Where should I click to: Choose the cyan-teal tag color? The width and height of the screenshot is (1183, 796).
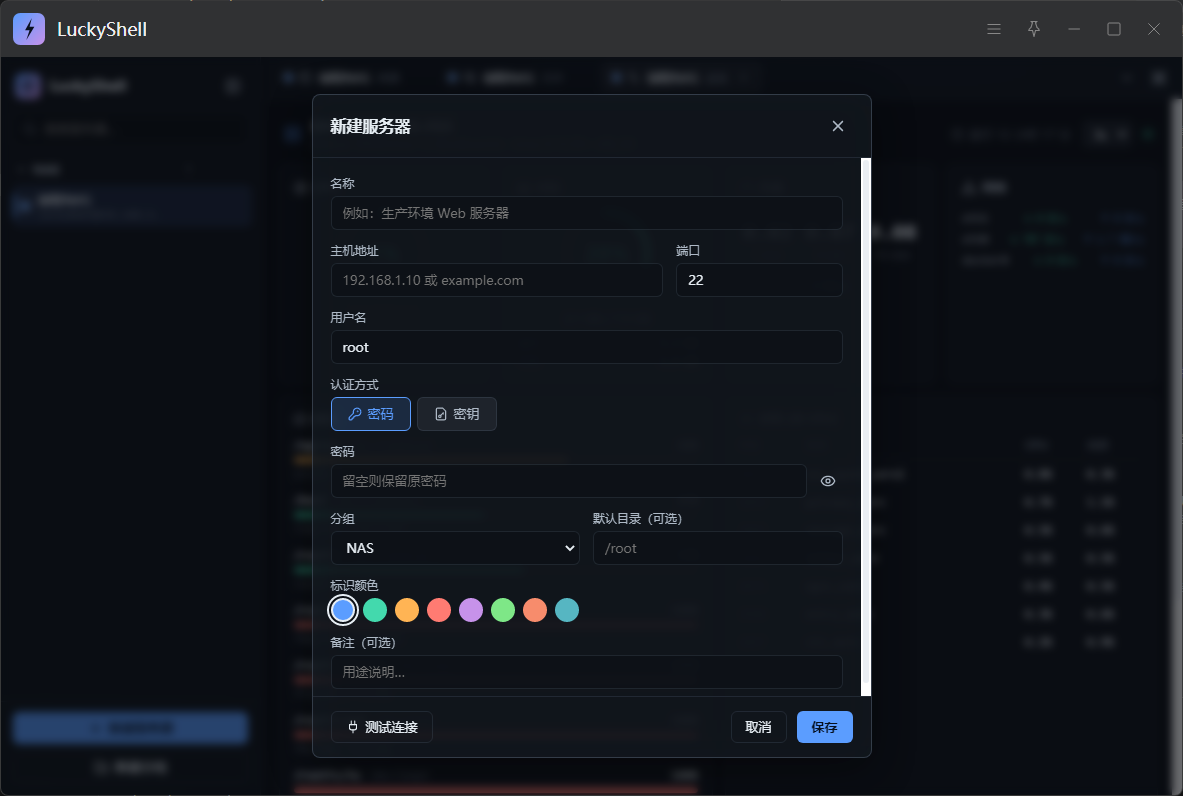[x=567, y=610]
